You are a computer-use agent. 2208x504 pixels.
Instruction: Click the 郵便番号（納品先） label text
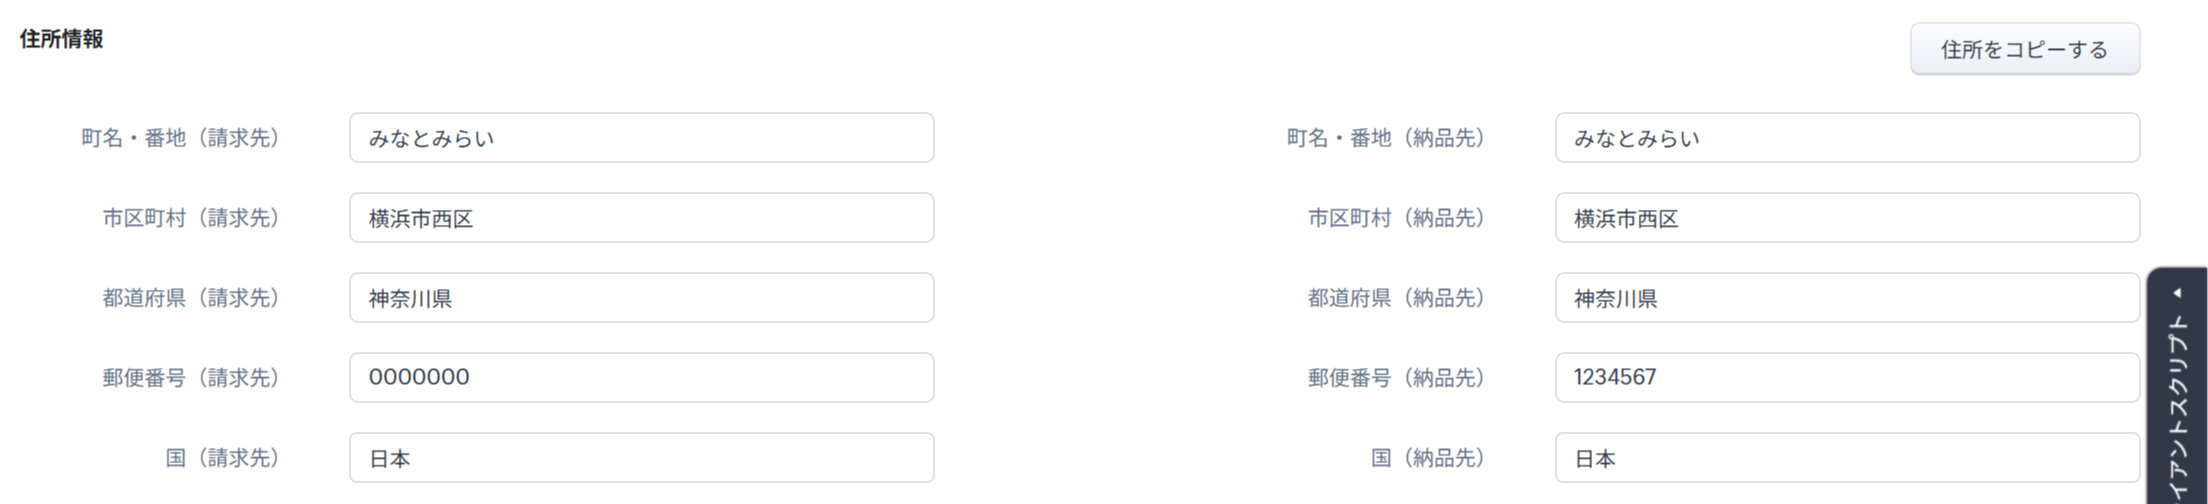pyautogui.click(x=1396, y=378)
